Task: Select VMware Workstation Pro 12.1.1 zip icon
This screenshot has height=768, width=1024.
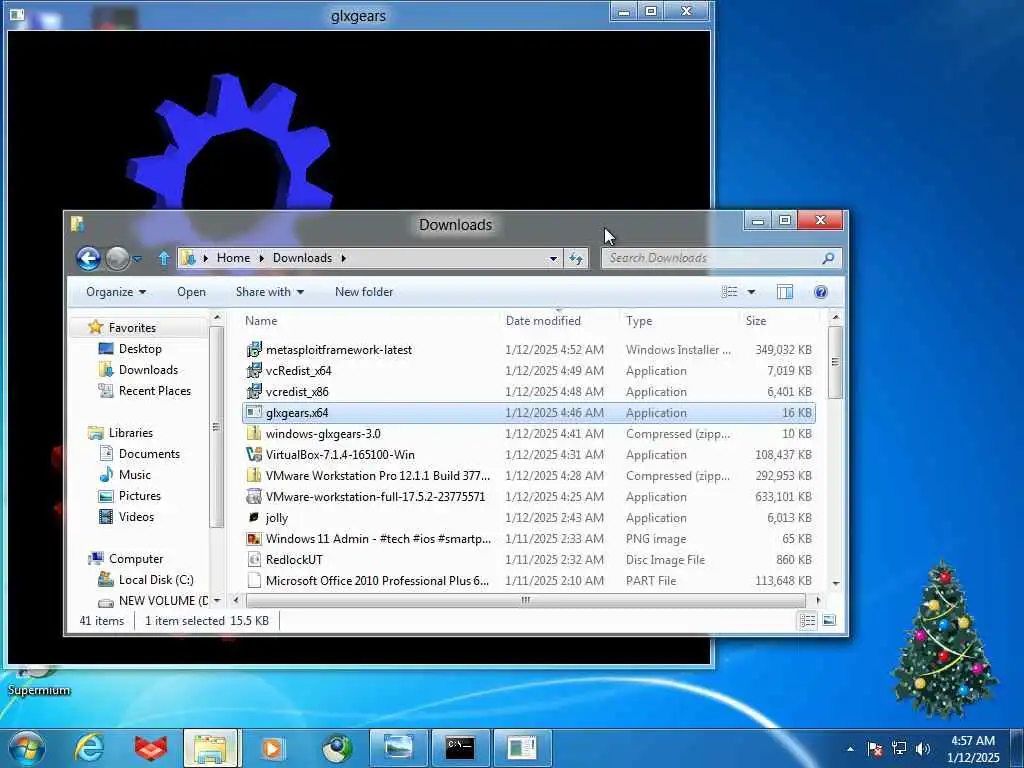Action: coord(254,475)
